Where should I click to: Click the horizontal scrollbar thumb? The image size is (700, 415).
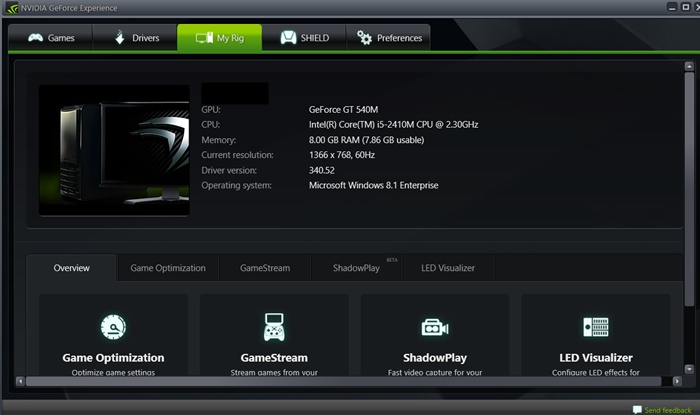point(343,381)
